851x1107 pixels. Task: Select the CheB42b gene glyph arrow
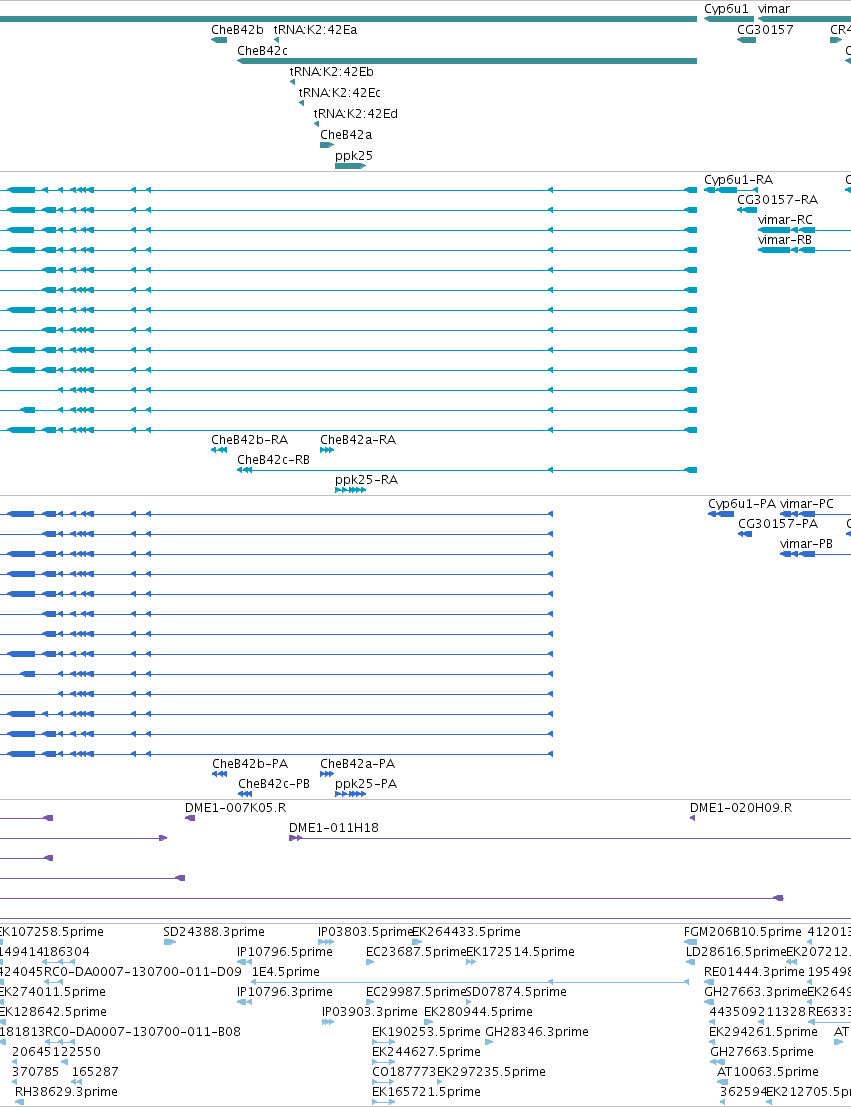(219, 40)
